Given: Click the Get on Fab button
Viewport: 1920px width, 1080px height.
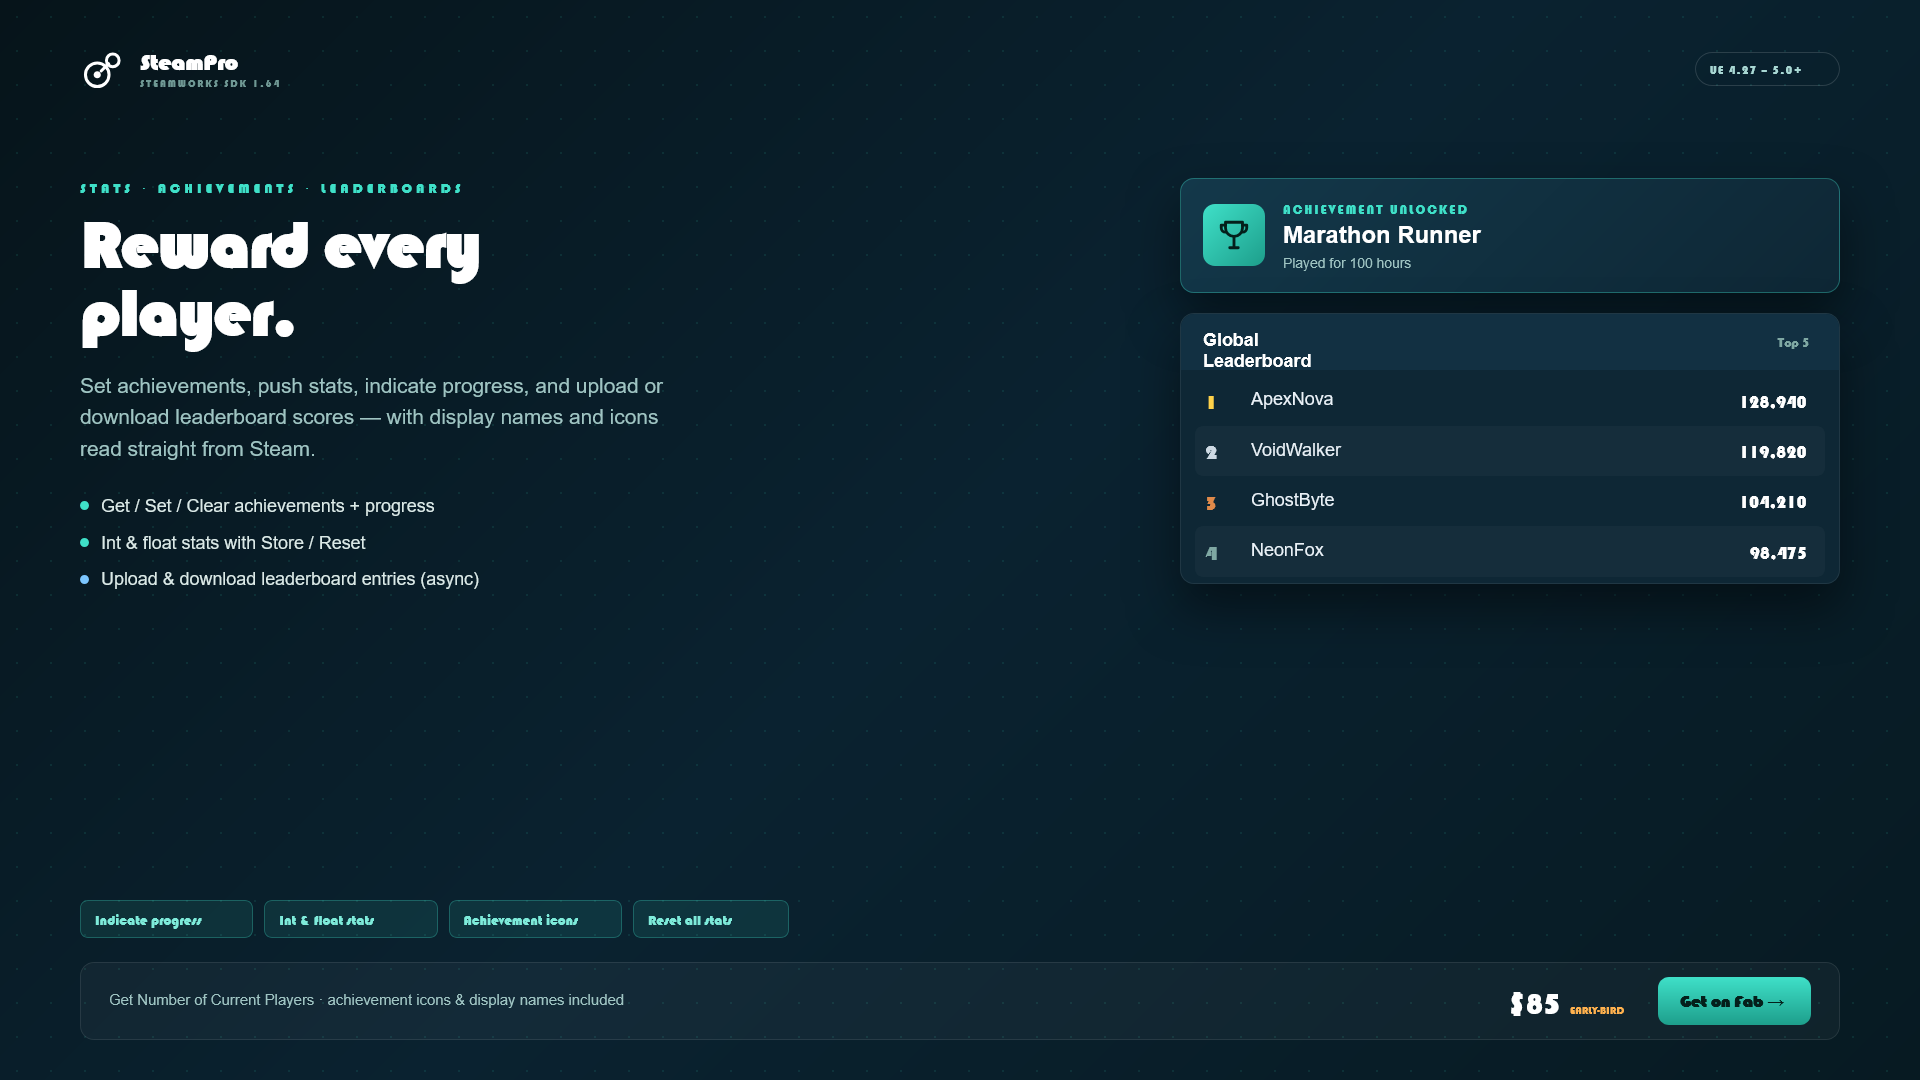Looking at the screenshot, I should tap(1734, 1001).
